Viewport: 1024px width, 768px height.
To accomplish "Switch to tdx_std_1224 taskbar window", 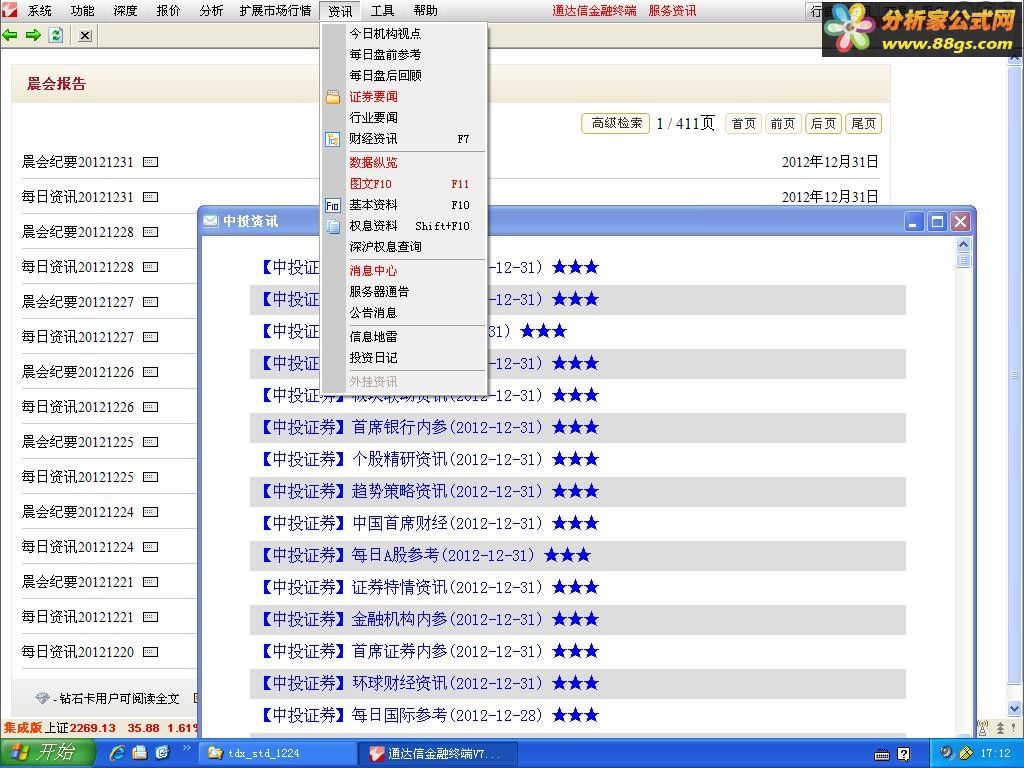I will point(278,753).
